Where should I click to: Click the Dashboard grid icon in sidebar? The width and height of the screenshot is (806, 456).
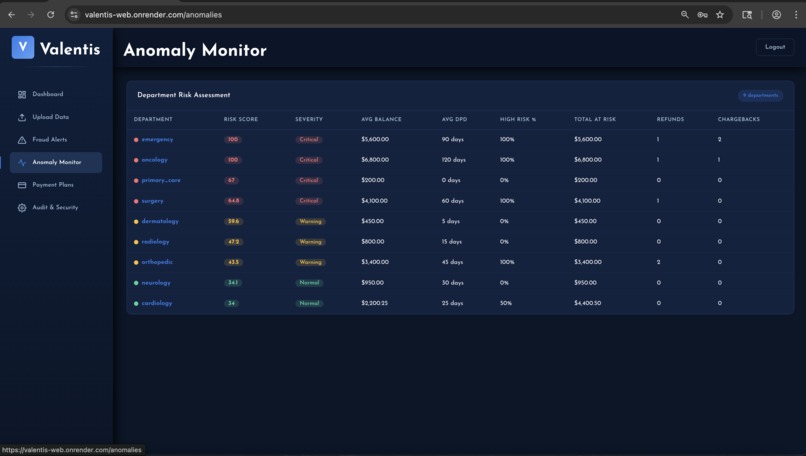22,95
